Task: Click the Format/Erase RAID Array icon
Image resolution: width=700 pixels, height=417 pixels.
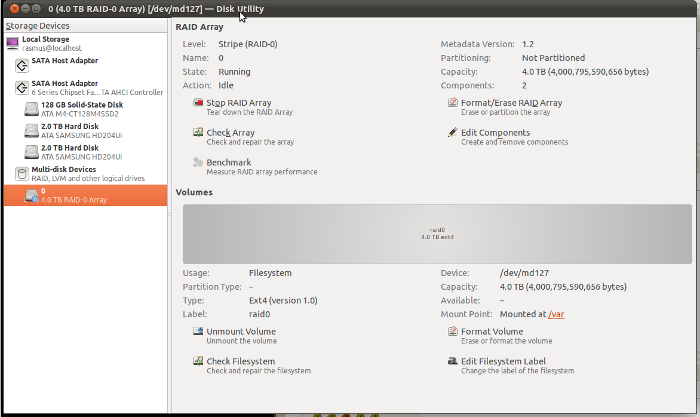Action: click(x=452, y=103)
